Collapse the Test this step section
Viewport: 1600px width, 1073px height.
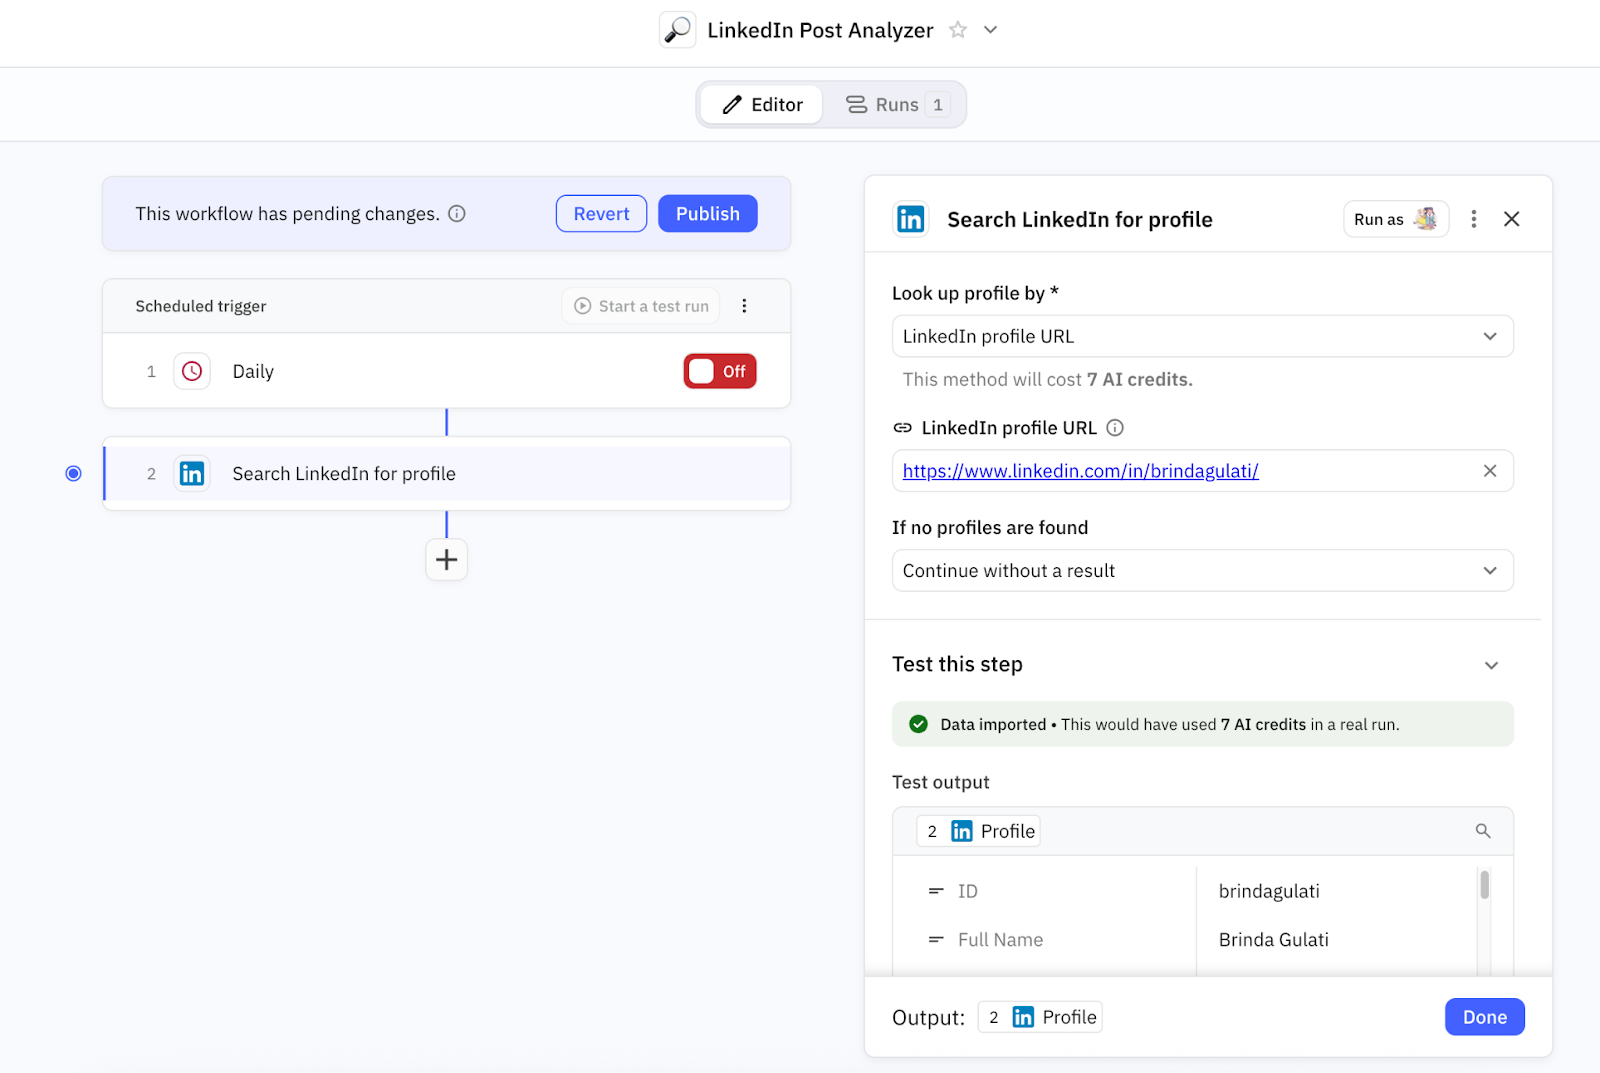[1491, 665]
